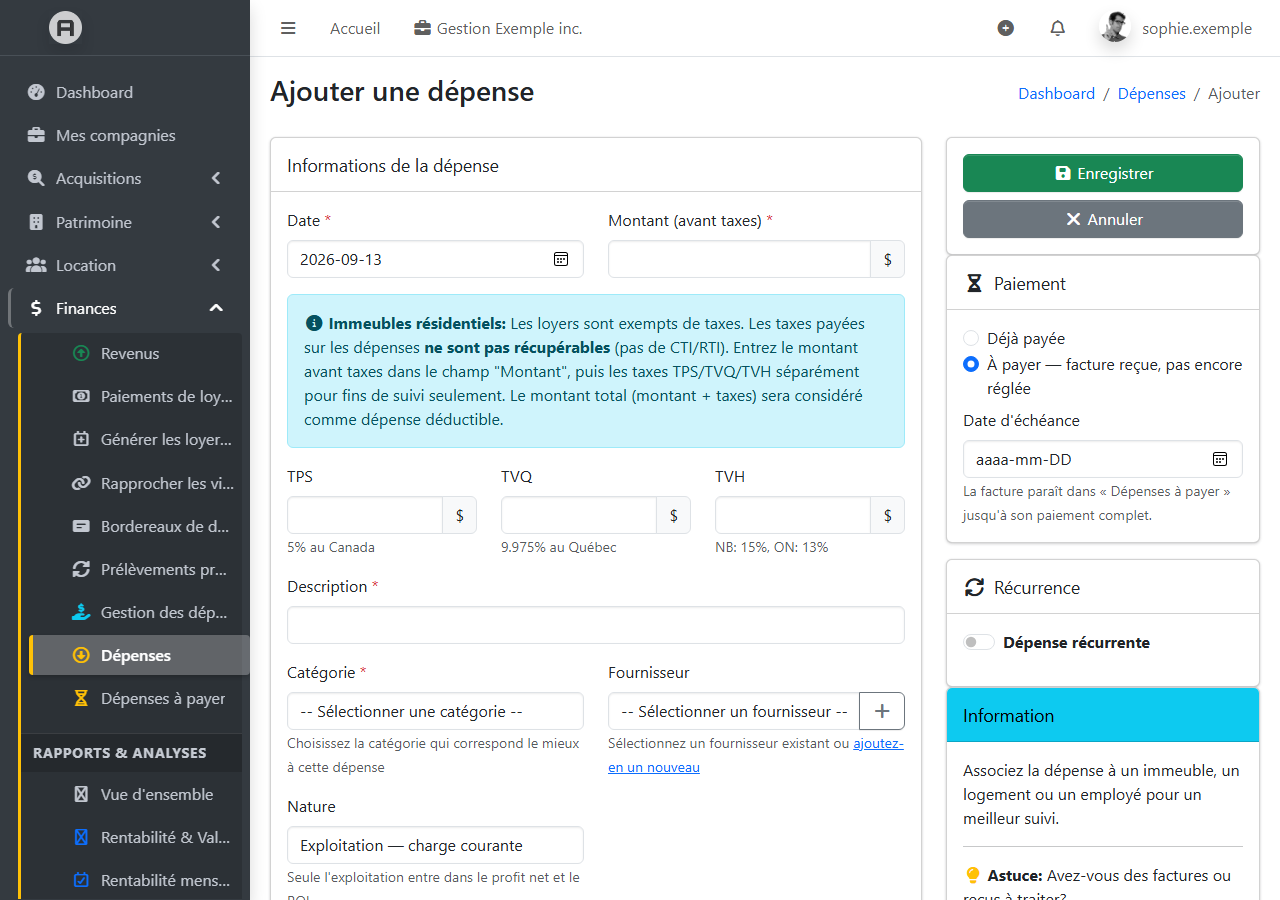
Task: Click the Accueil link in top bar
Action: [355, 28]
